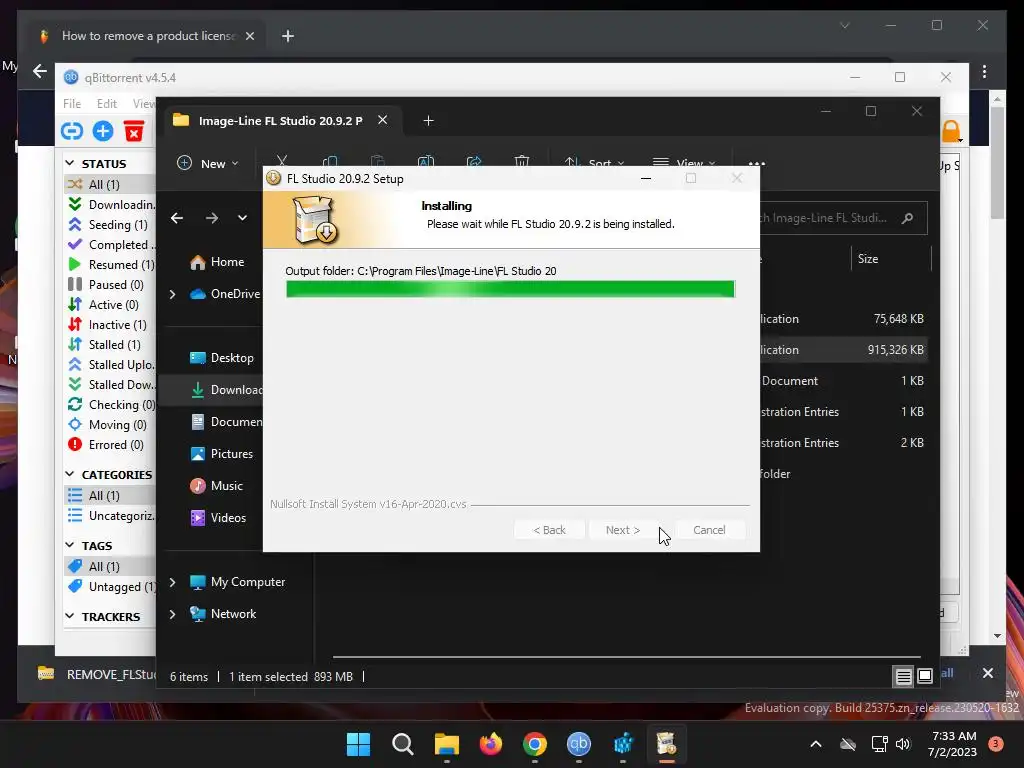Click File Explorer share icon
The height and width of the screenshot is (768, 1024).
point(474,161)
